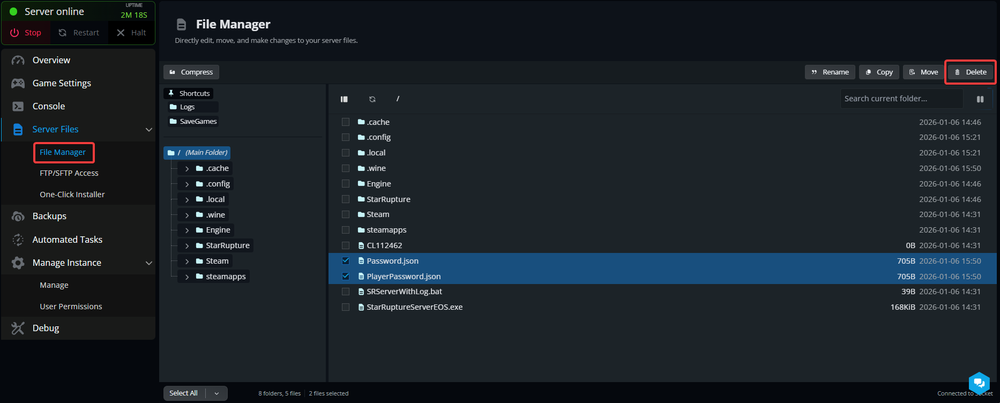Rename the selected files
The width and height of the screenshot is (1000, 403).
tap(830, 72)
